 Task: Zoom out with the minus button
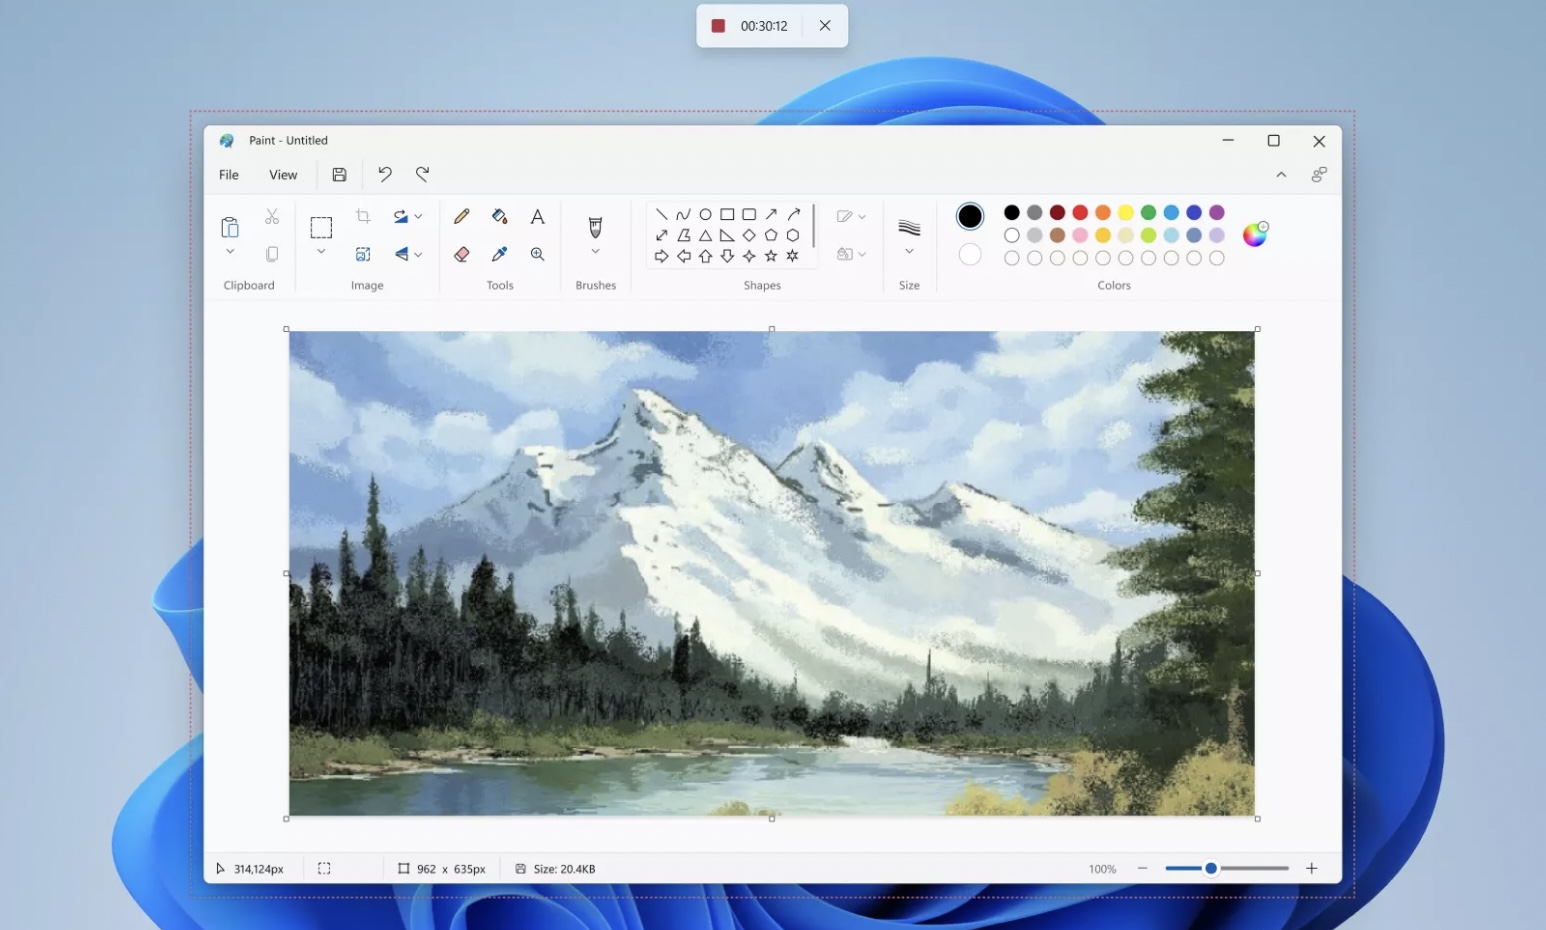[1142, 868]
